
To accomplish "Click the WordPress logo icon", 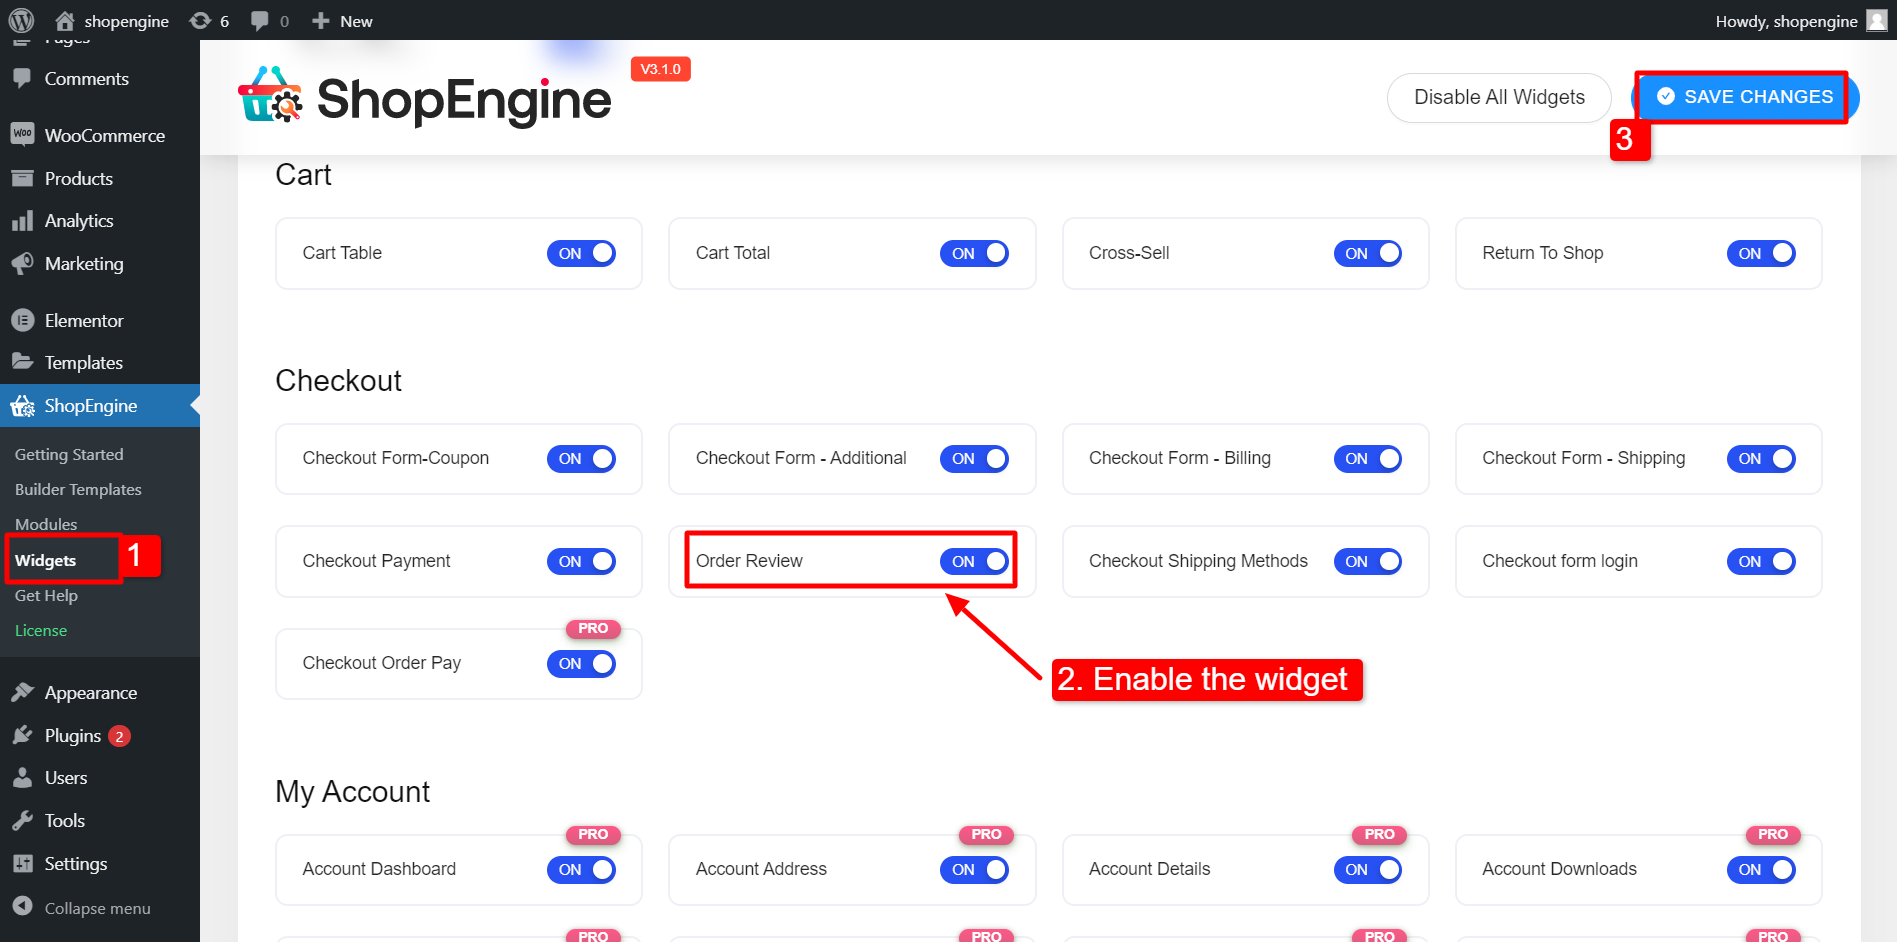I will (21, 20).
